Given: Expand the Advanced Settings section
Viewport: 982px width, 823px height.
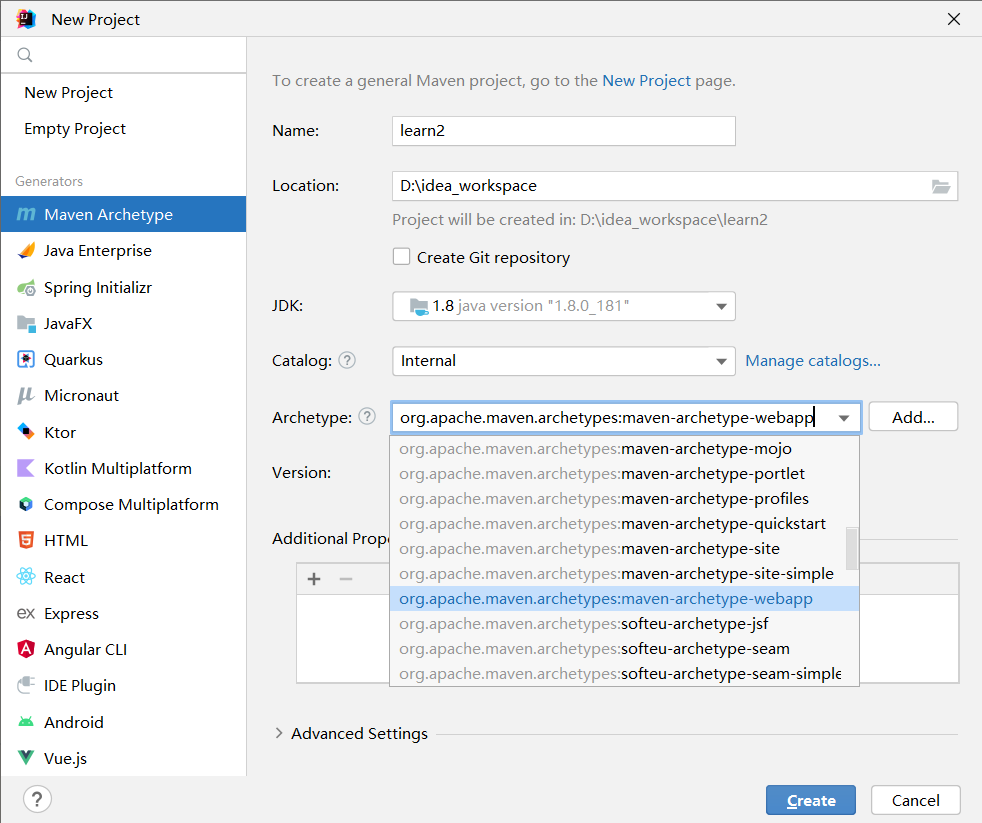Looking at the screenshot, I should click(x=279, y=733).
